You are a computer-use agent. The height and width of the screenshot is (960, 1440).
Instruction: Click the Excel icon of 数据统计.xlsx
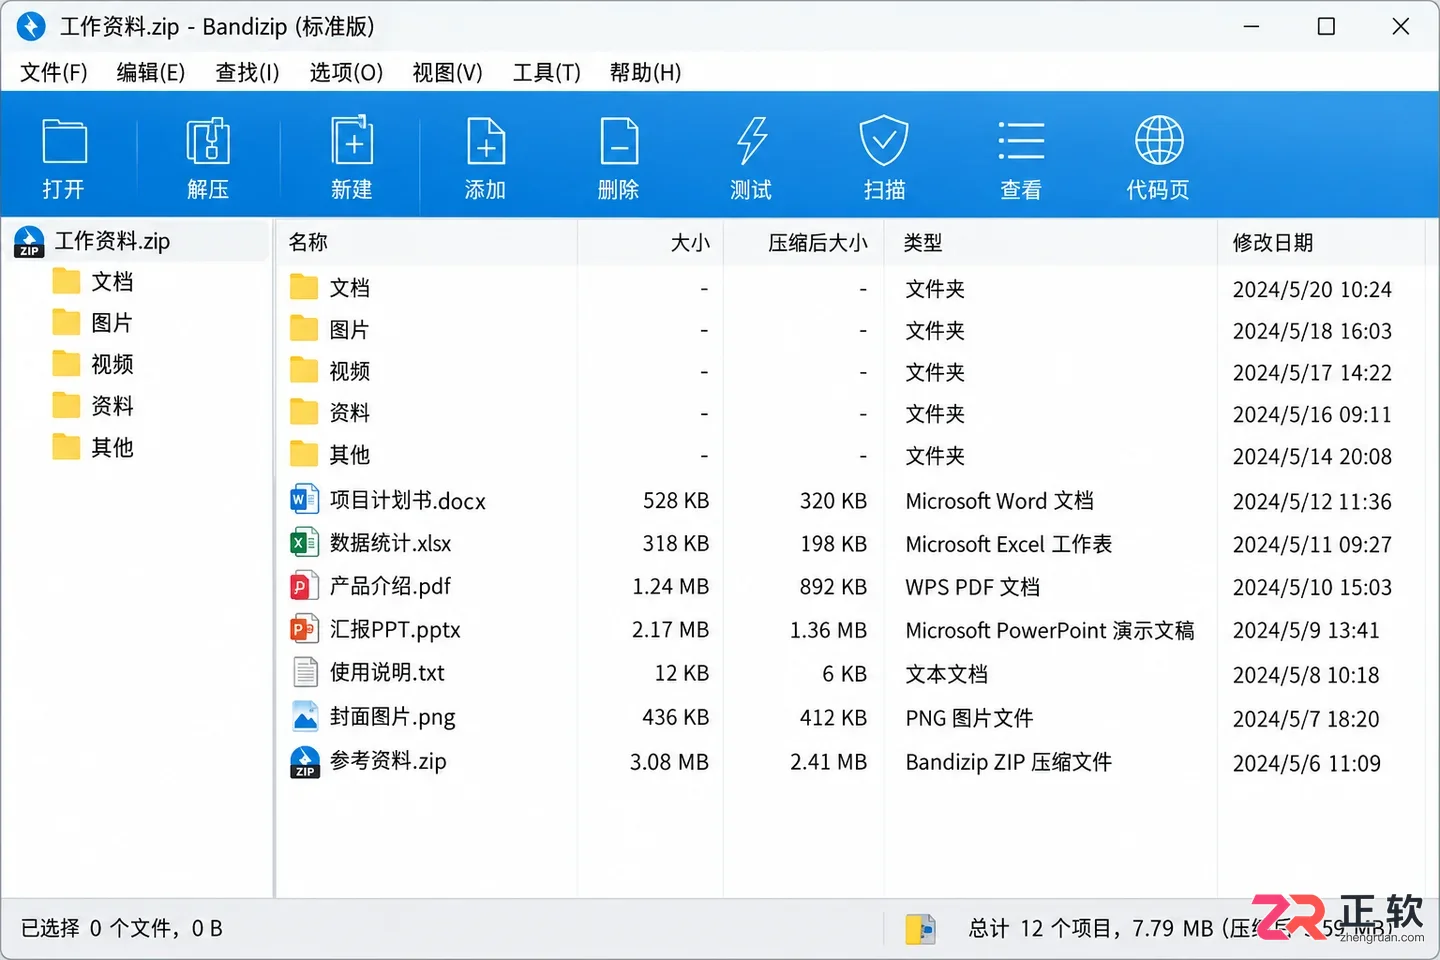pyautogui.click(x=304, y=543)
